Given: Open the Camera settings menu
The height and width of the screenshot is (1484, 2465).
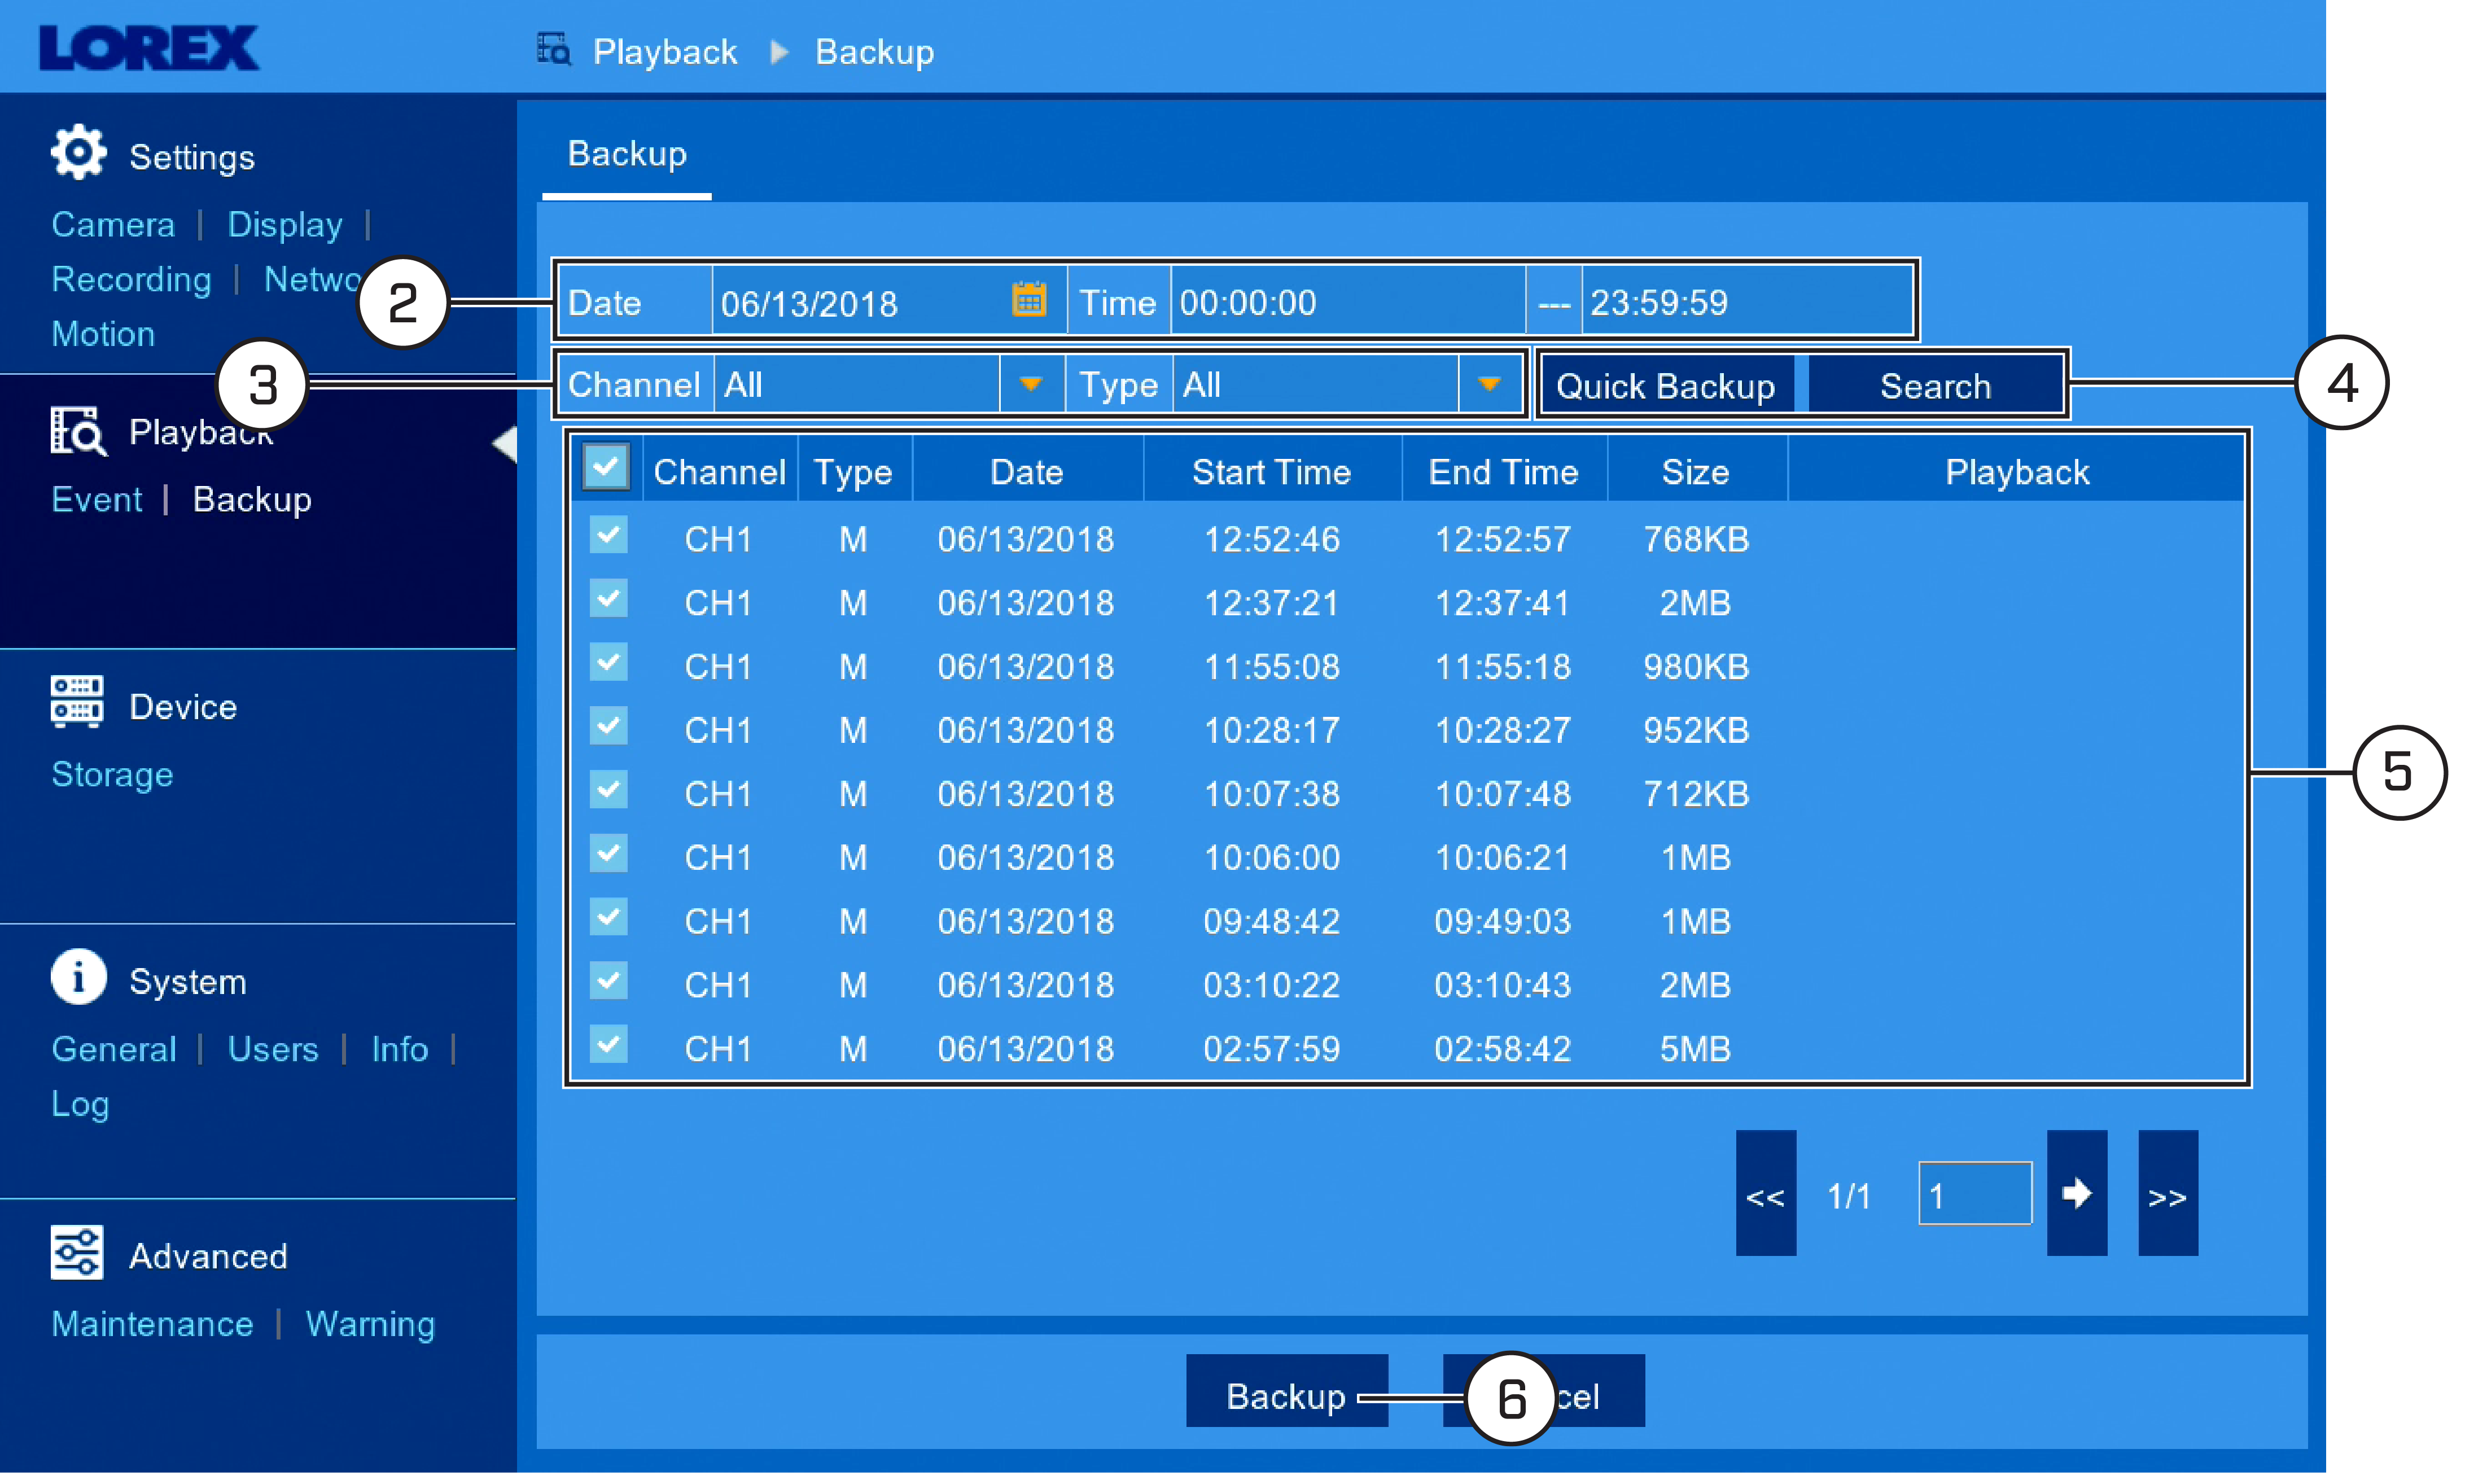Looking at the screenshot, I should [x=113, y=225].
